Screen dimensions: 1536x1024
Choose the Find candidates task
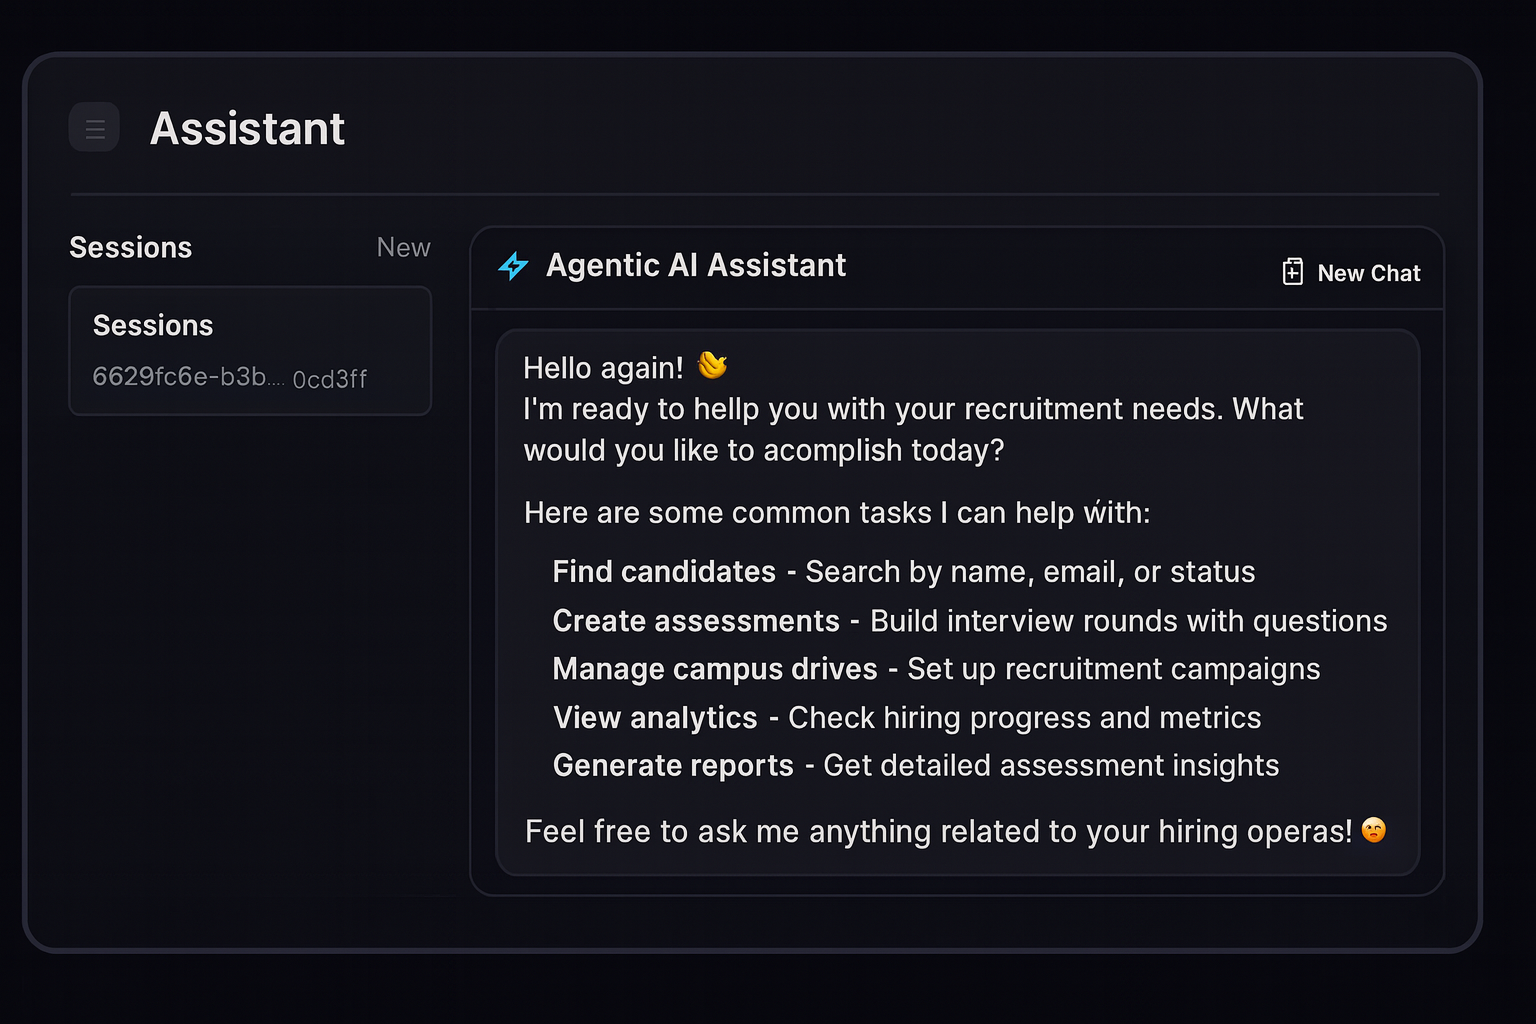(664, 572)
